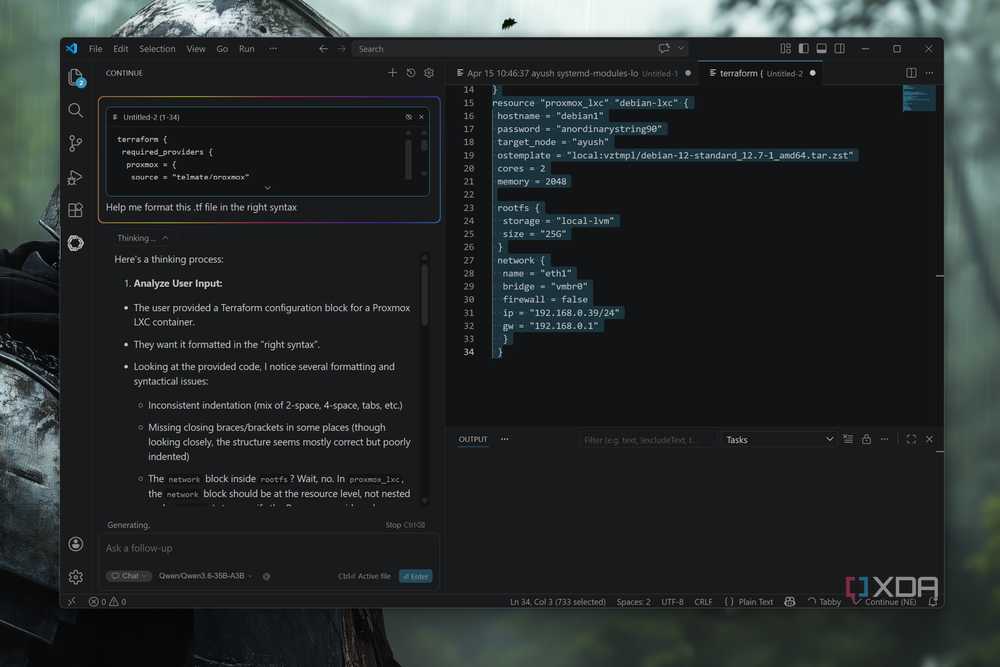Image resolution: width=1000 pixels, height=667 pixels.
Task: Open Copilot chat dropdown arrow
Action: coord(681,48)
